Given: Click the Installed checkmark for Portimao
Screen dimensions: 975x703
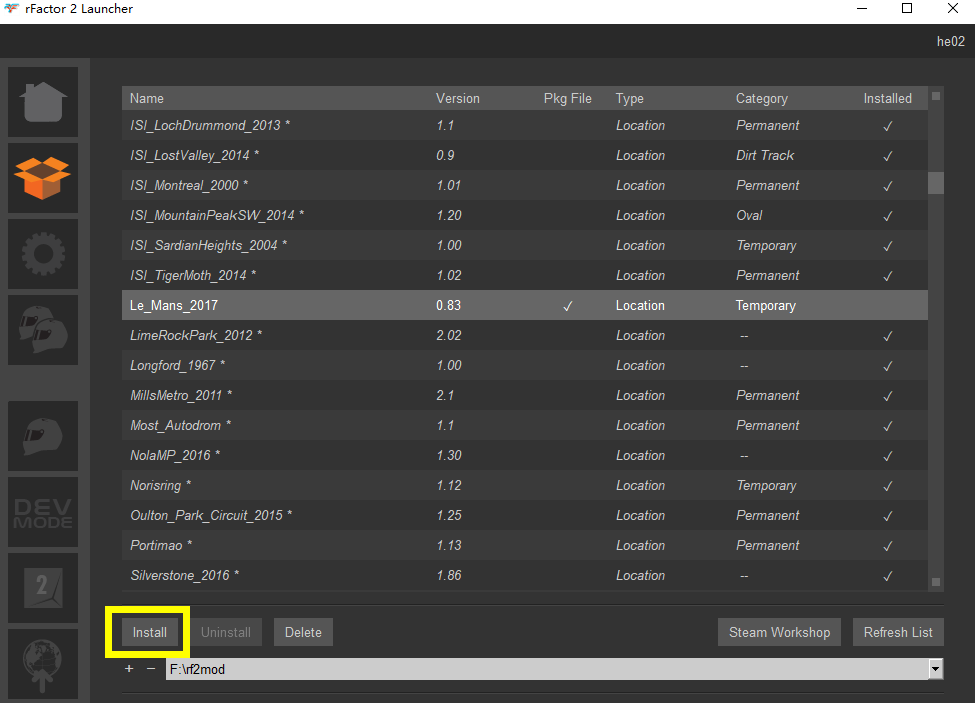Looking at the screenshot, I should point(887,546).
